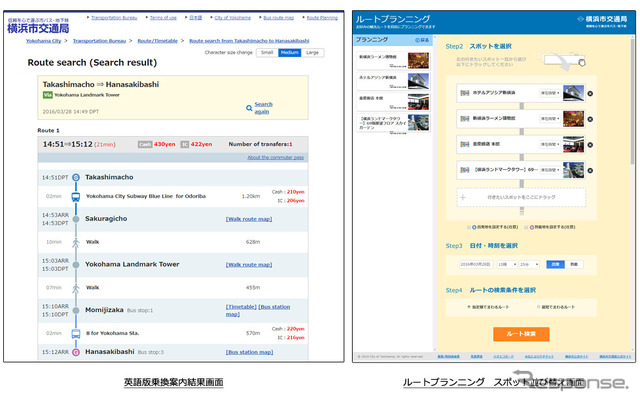The image size is (640, 402).
Task: Open stay-time dropdown on 新横浜ラーメン博物館 row
Action: 550,118
